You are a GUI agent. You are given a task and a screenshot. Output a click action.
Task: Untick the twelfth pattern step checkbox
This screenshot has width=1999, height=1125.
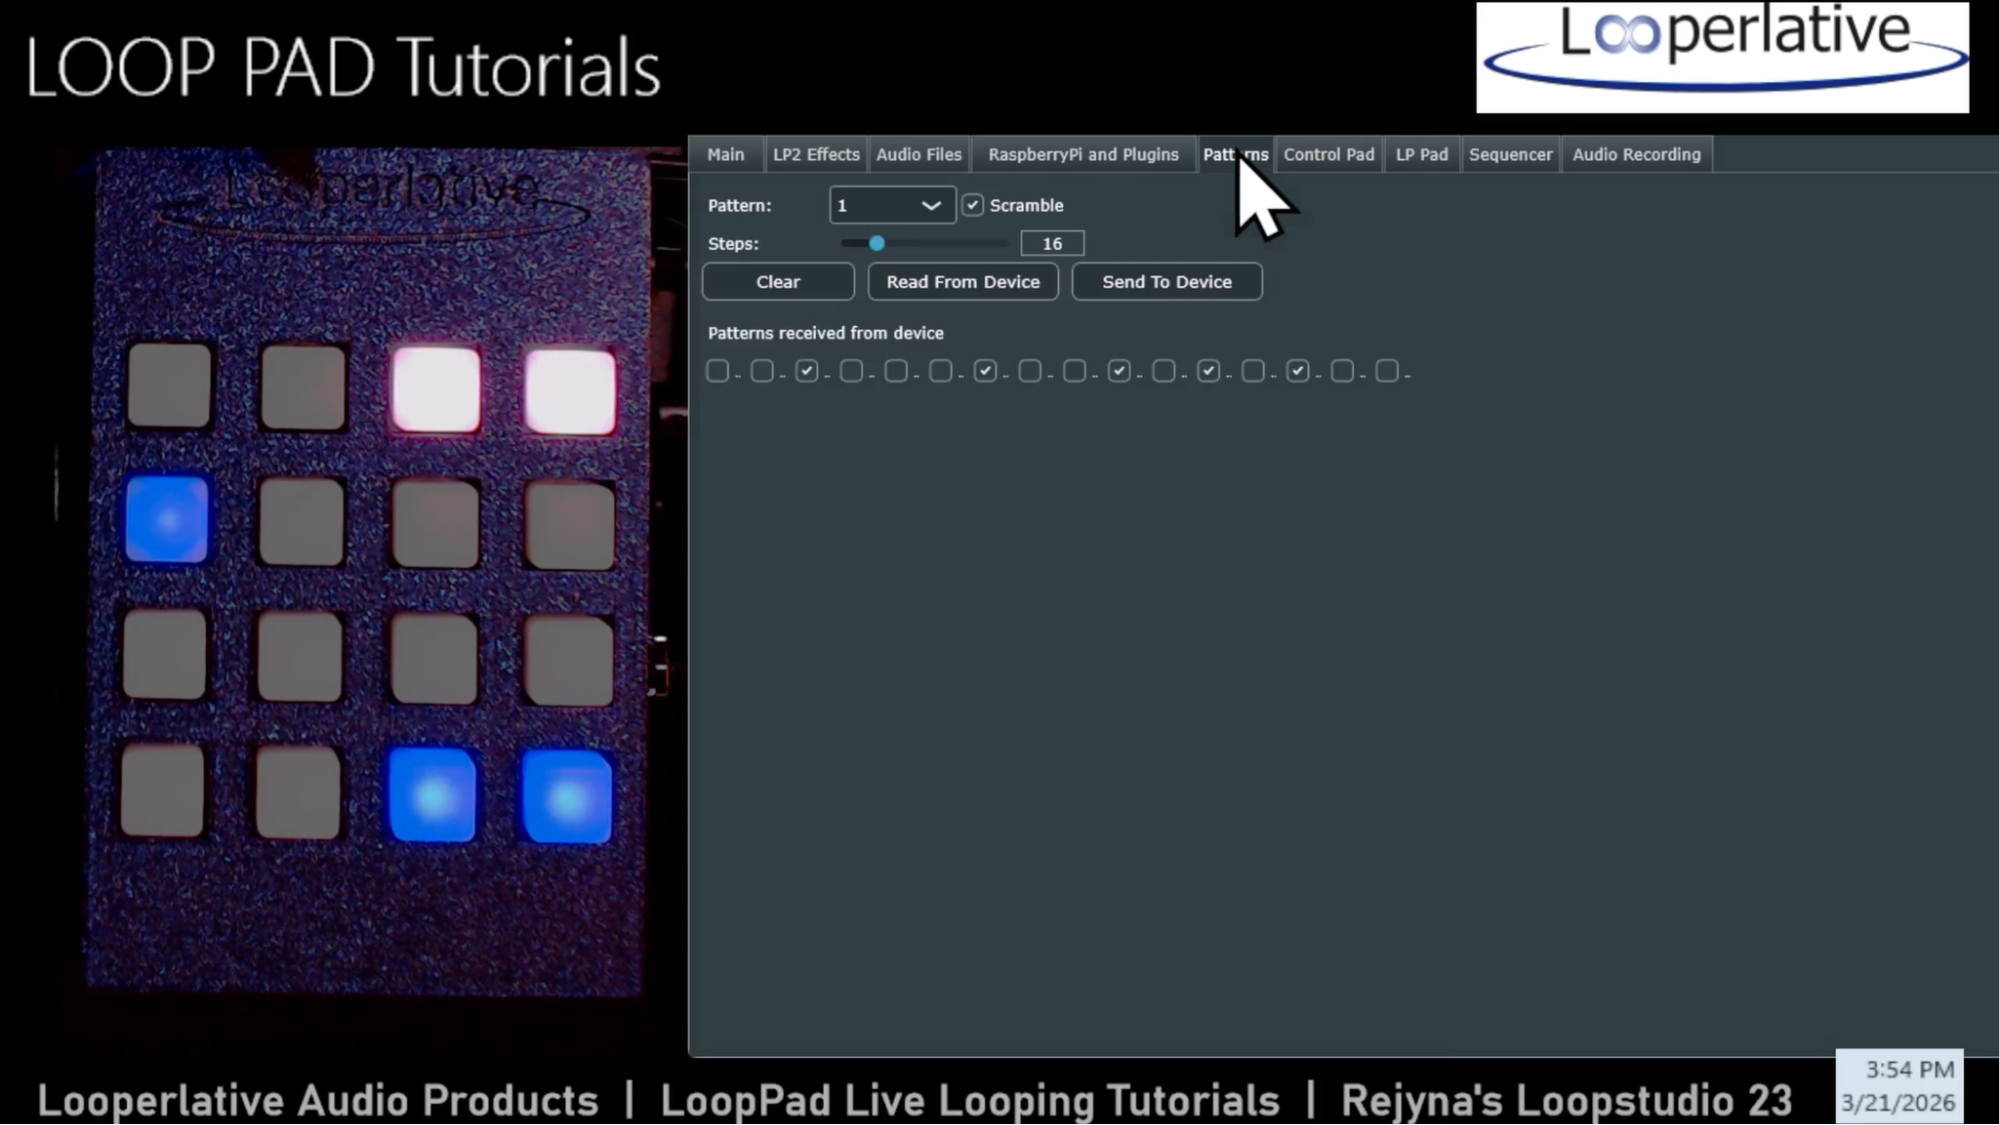click(x=1209, y=372)
